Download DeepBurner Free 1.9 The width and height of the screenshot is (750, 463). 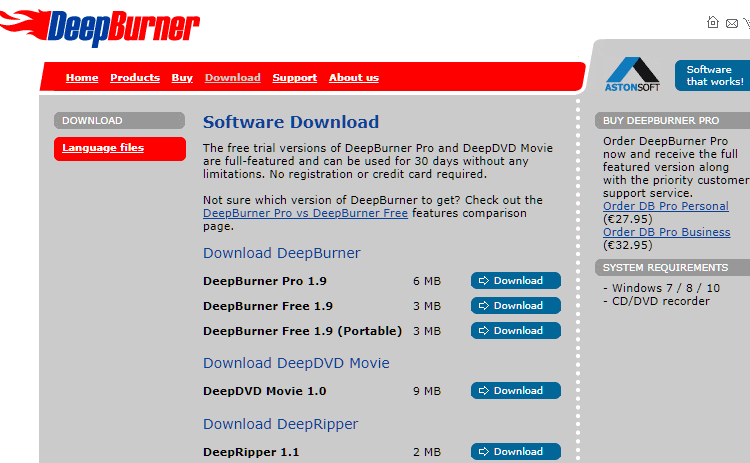coord(515,306)
